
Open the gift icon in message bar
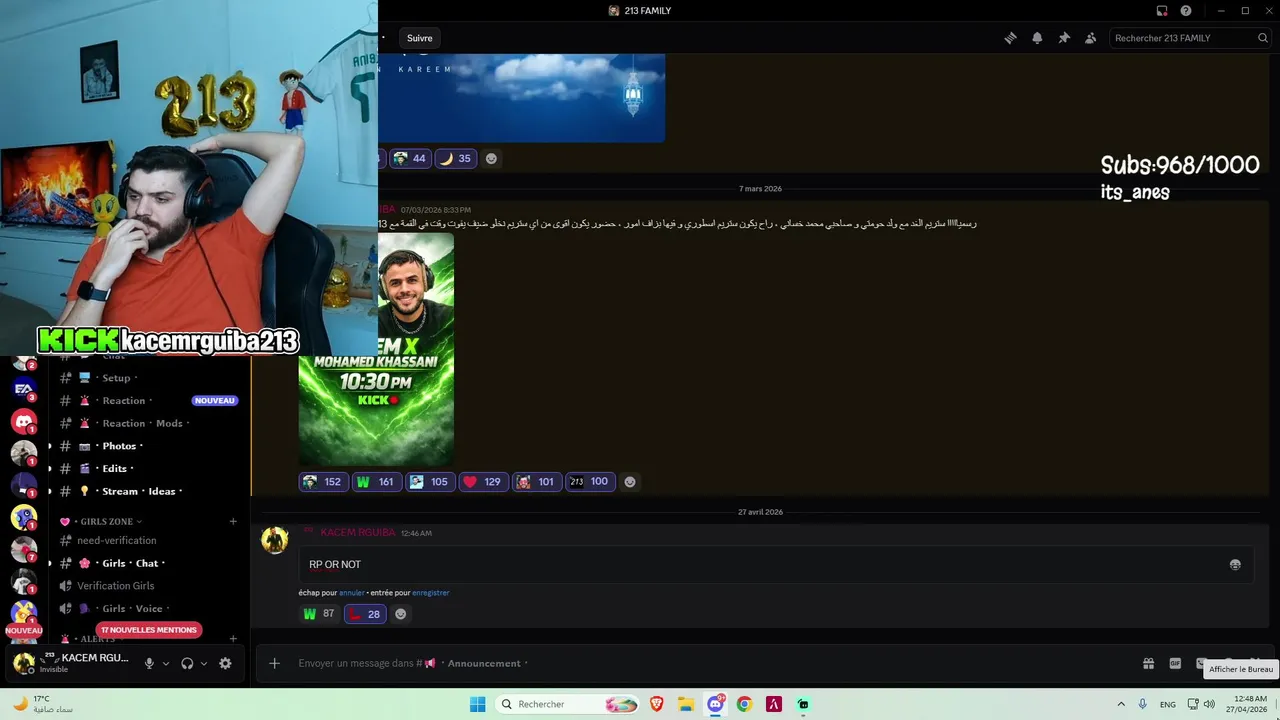(1149, 663)
